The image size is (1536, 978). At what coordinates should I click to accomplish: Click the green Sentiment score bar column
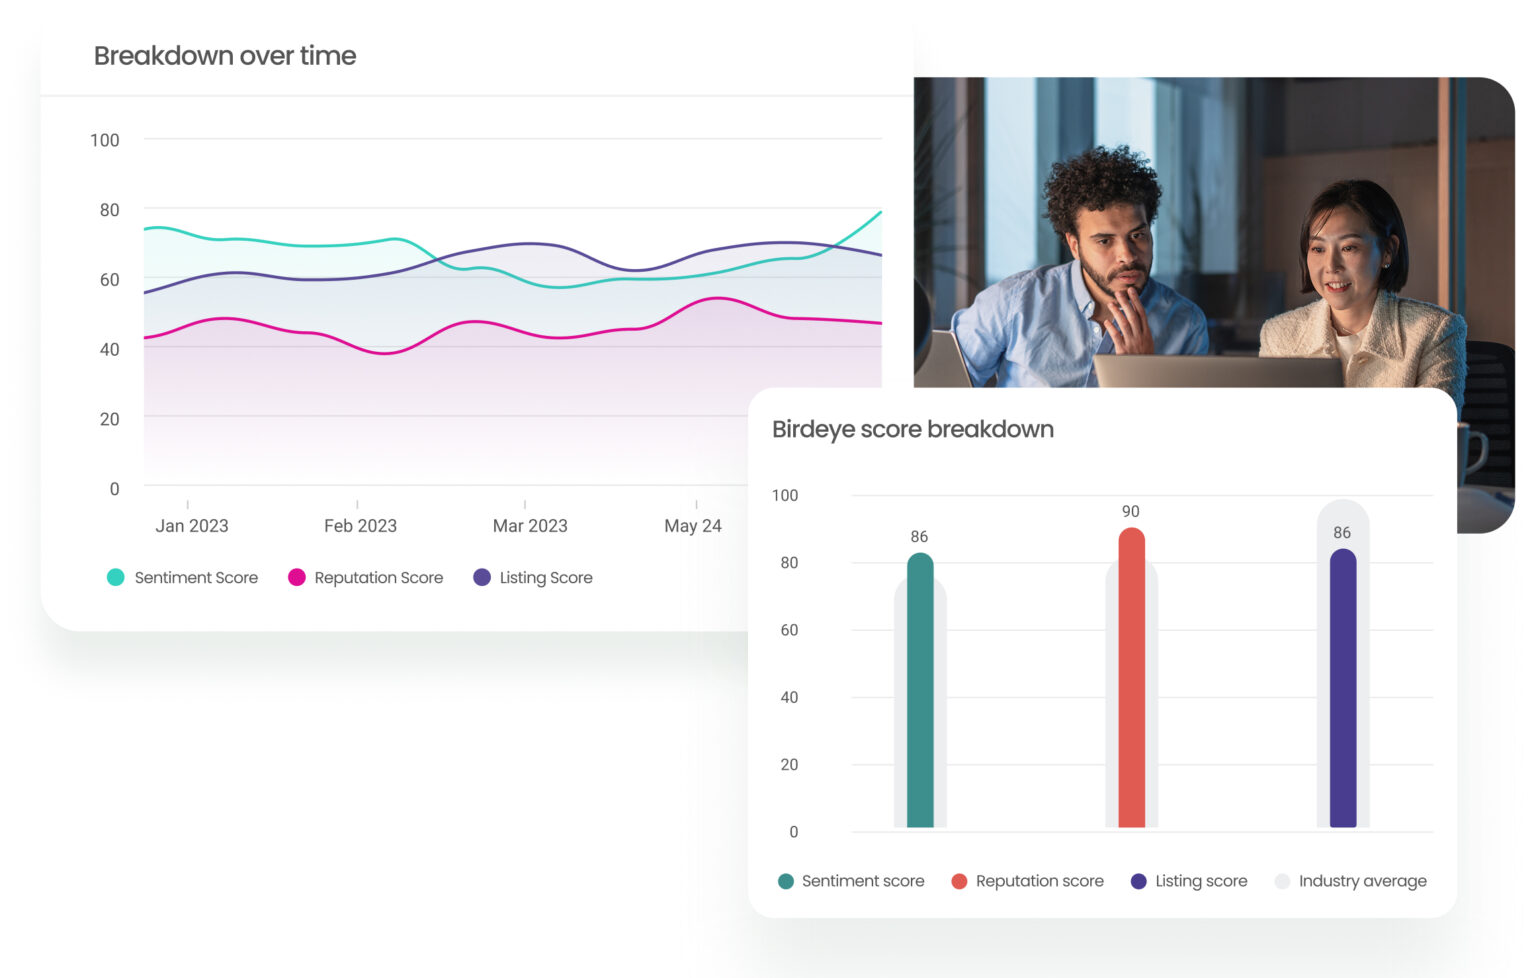click(x=918, y=695)
